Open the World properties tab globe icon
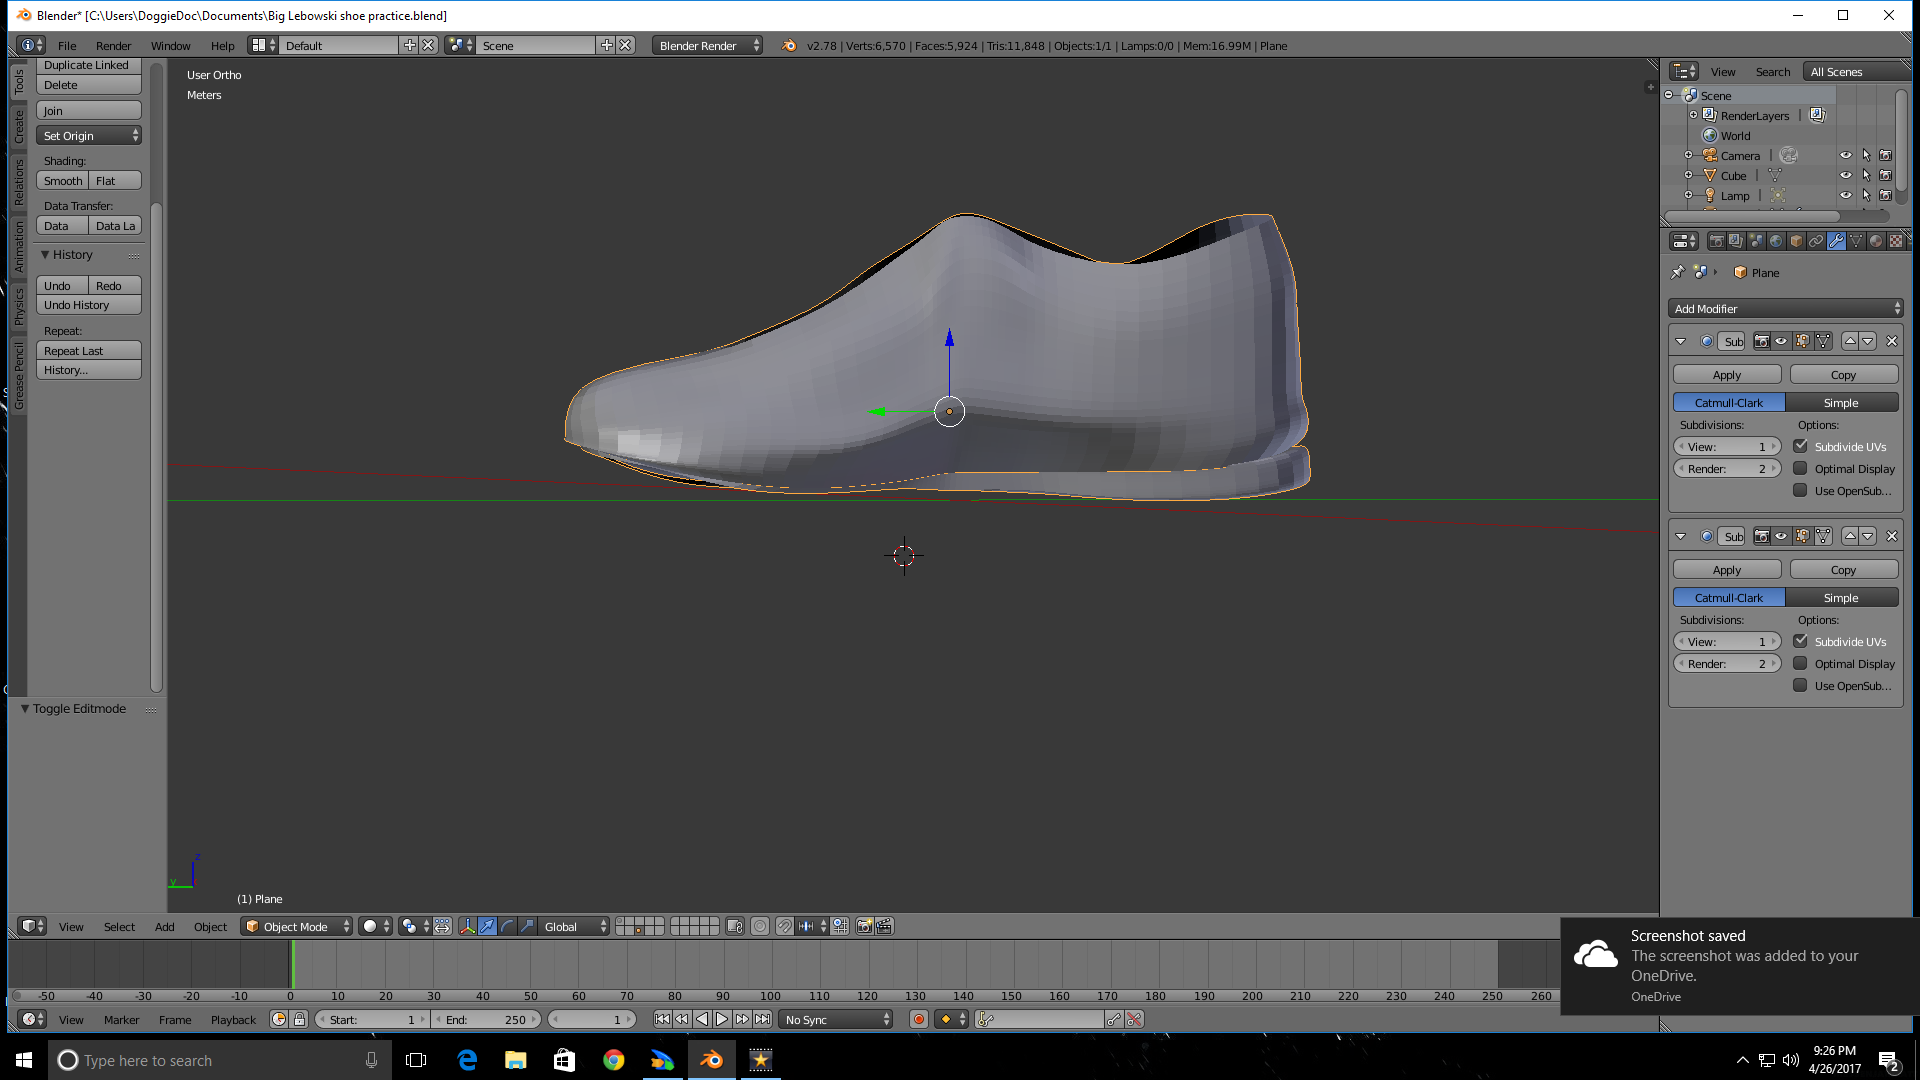This screenshot has width=1920, height=1080. point(1776,241)
